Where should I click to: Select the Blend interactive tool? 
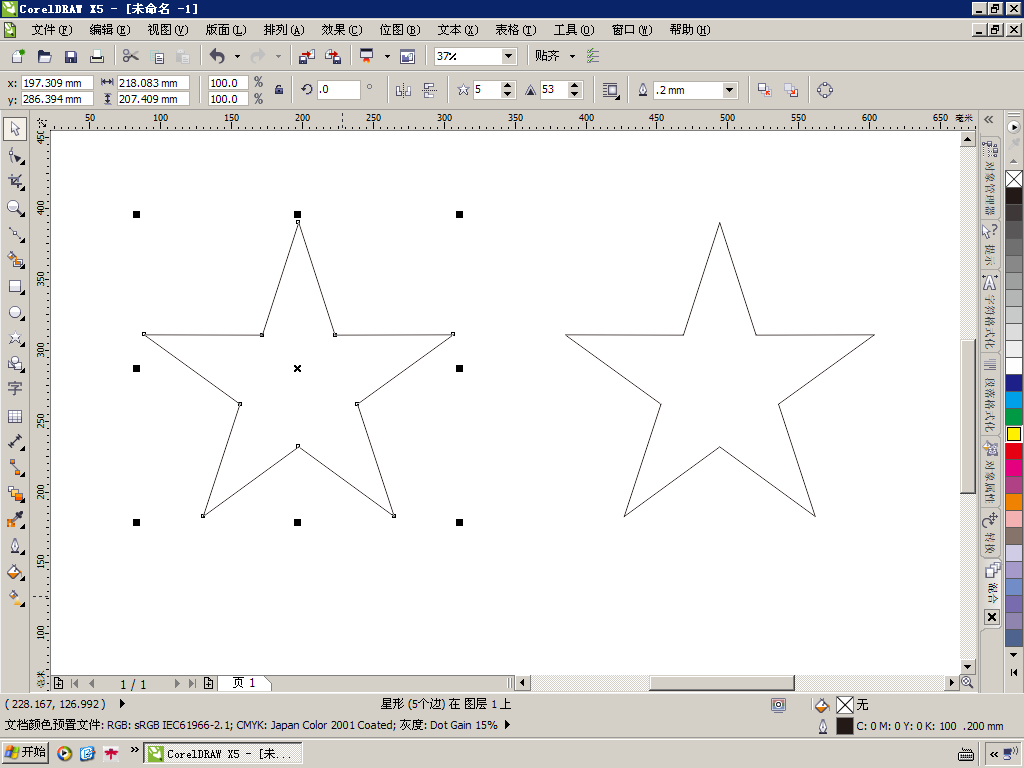[15, 494]
